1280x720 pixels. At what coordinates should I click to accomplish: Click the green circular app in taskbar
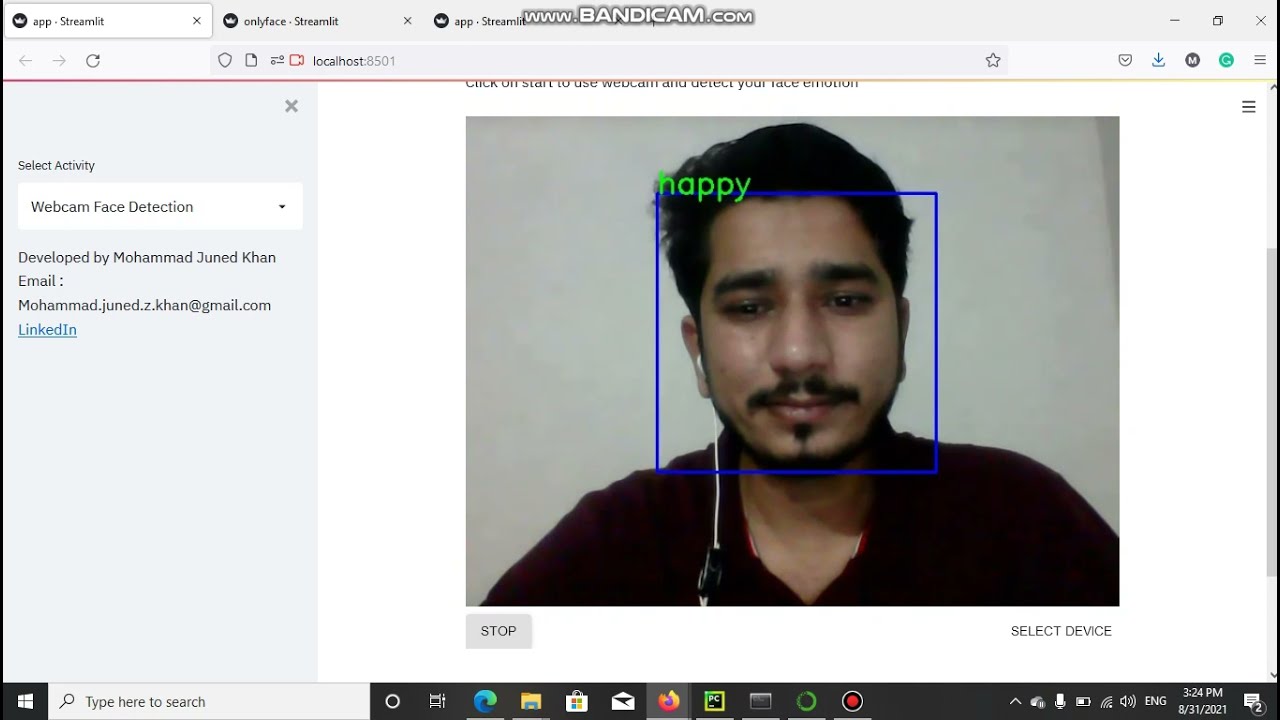(x=807, y=701)
